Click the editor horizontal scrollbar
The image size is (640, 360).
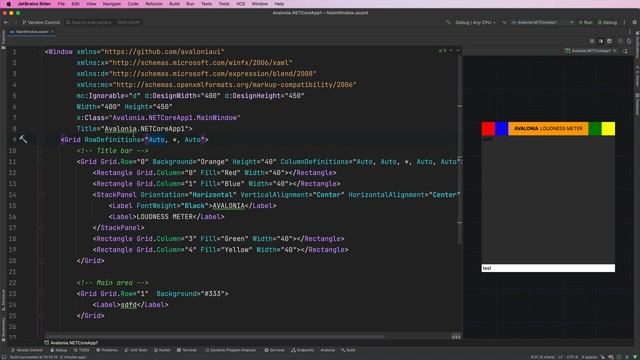pyautogui.click(x=214, y=337)
